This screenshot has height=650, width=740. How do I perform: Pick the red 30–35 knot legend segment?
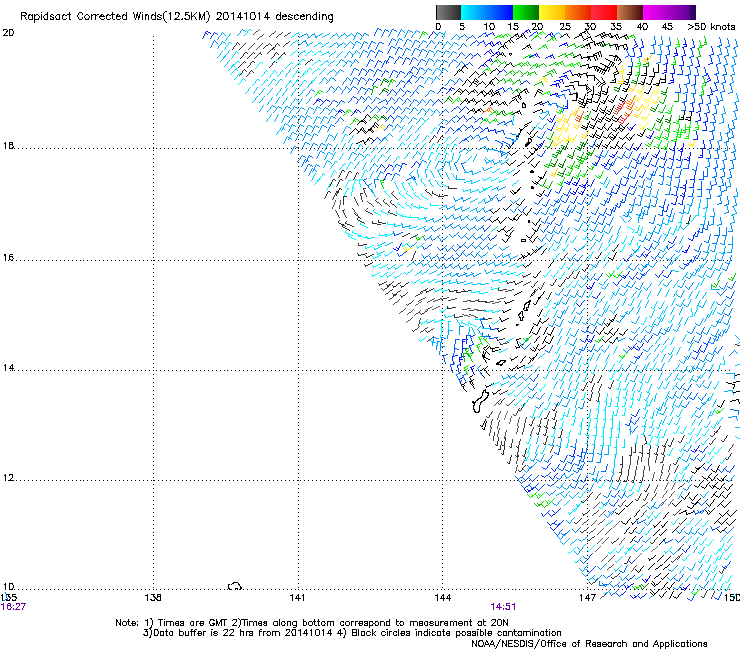click(x=604, y=12)
